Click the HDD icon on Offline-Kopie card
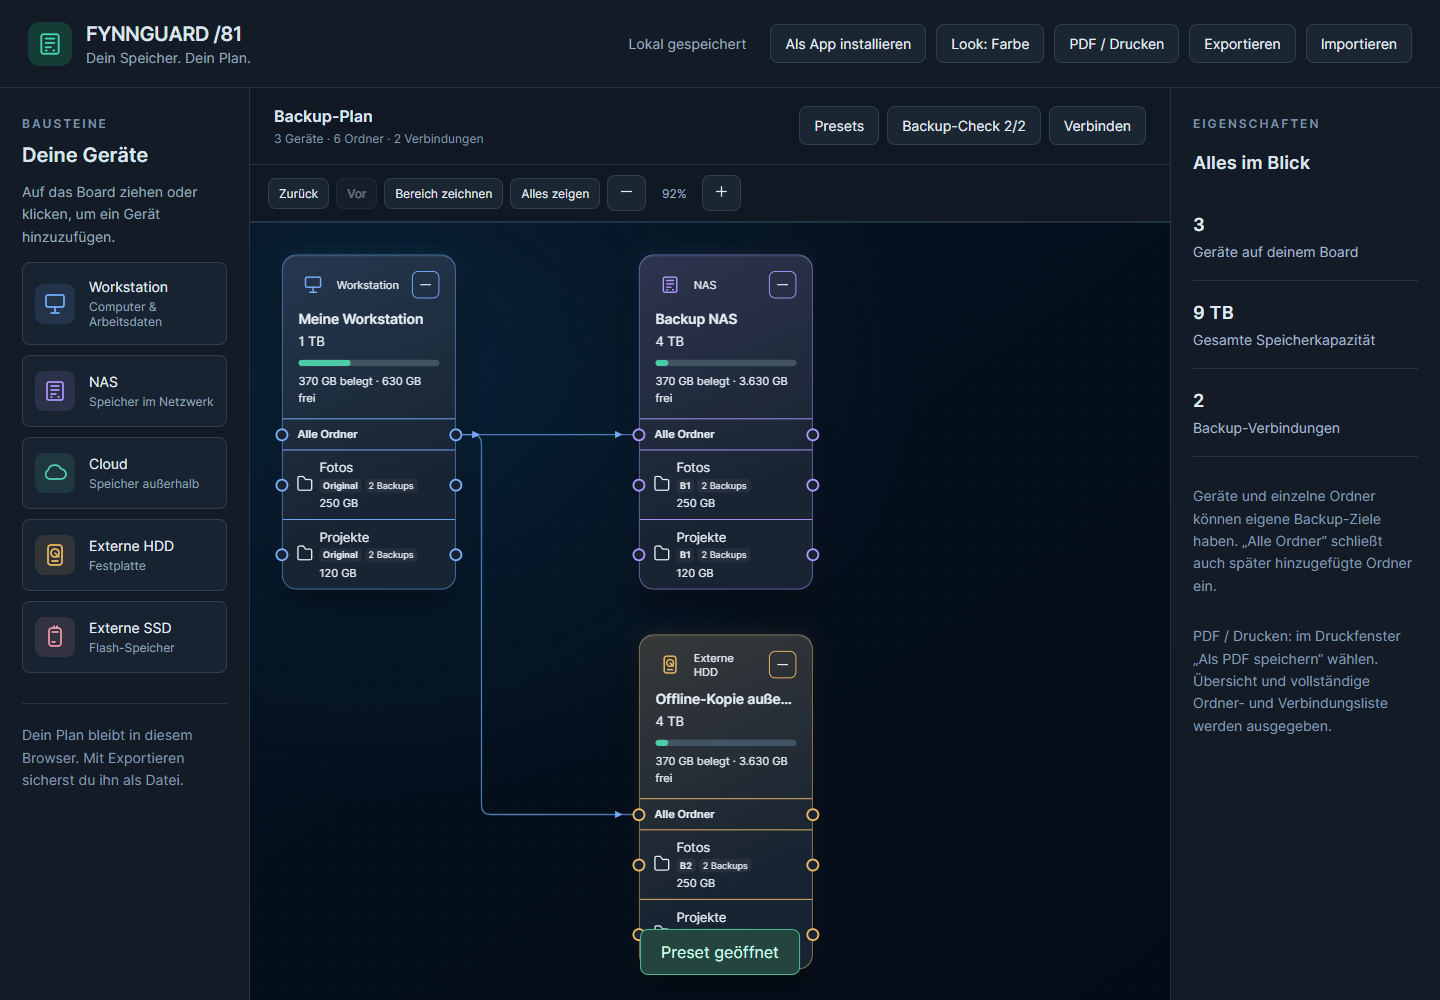 point(670,665)
